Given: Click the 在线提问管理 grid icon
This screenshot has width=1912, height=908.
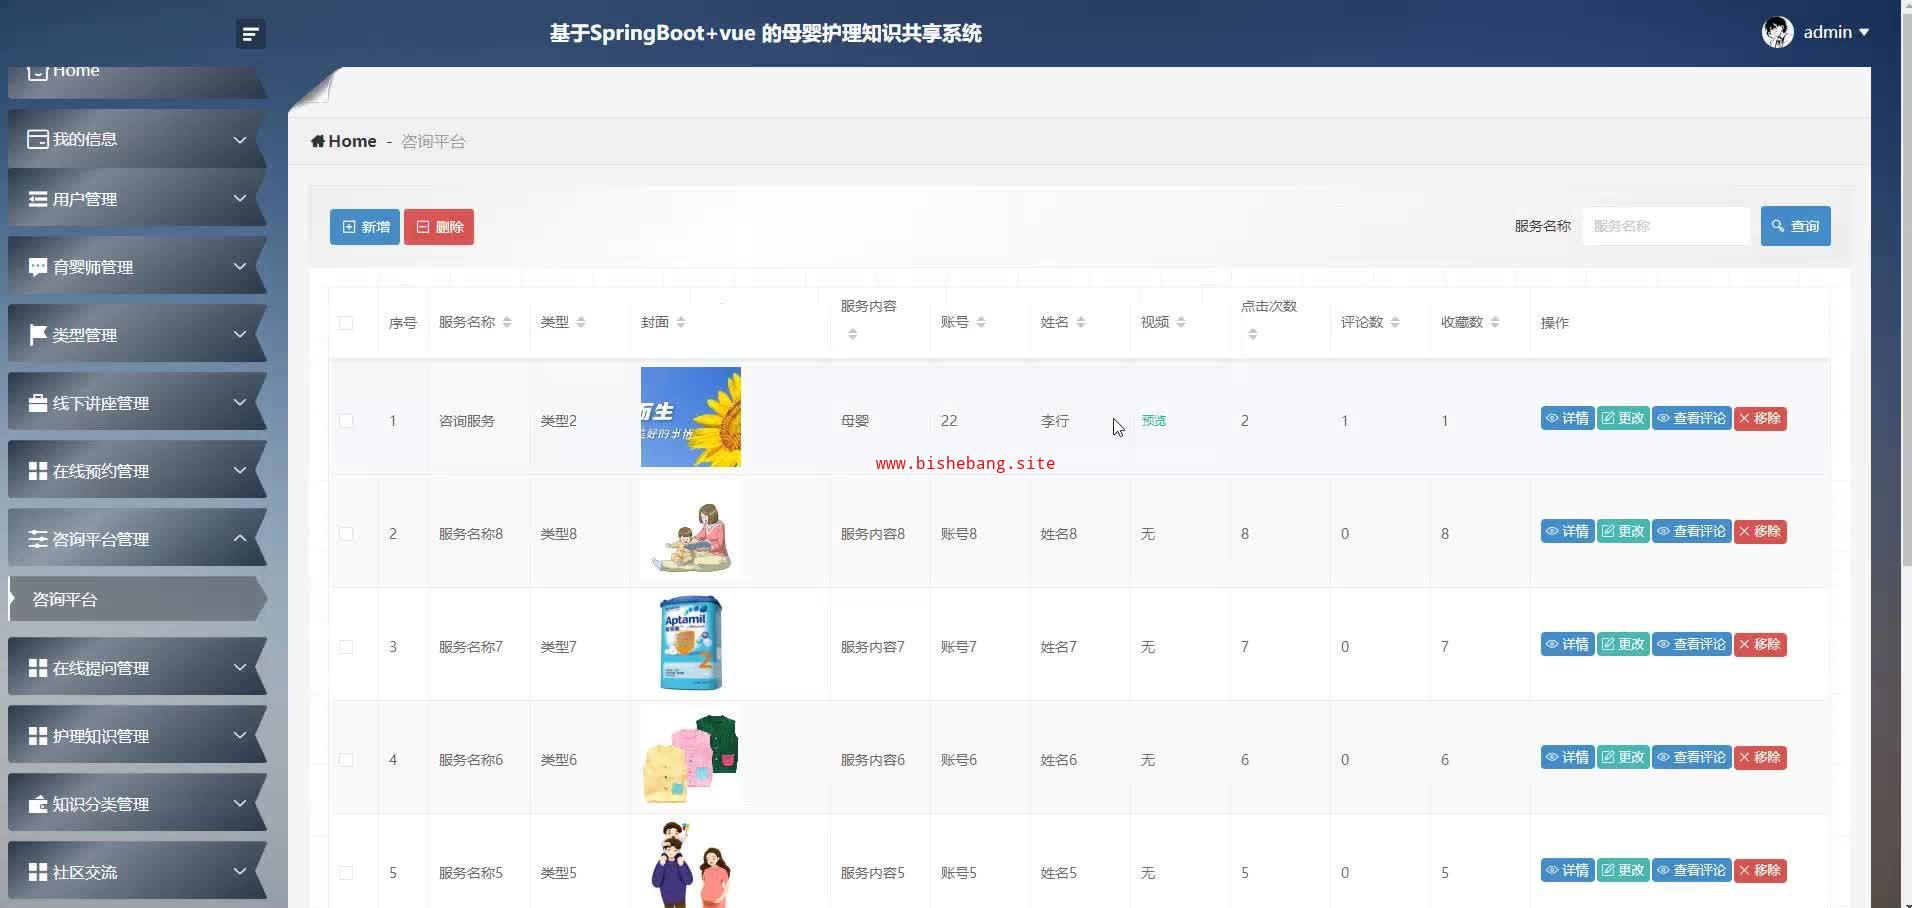Looking at the screenshot, I should [38, 668].
